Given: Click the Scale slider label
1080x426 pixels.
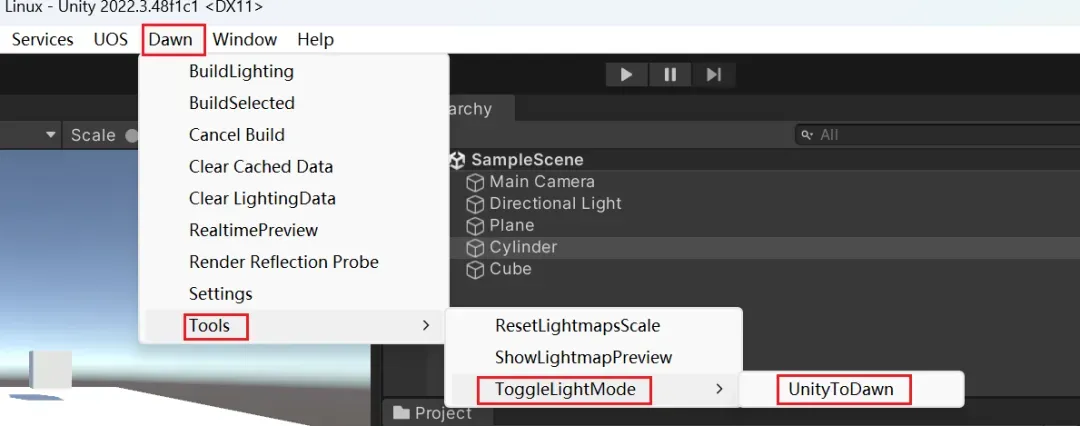Looking at the screenshot, I should coord(93,135).
